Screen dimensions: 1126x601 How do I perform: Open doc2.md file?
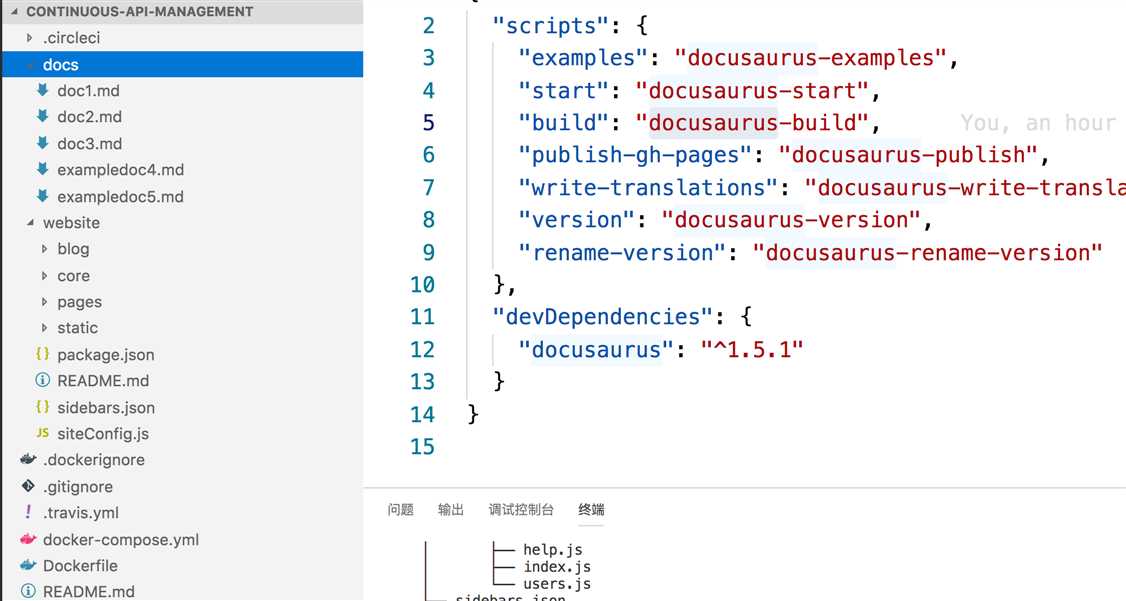[x=90, y=116]
